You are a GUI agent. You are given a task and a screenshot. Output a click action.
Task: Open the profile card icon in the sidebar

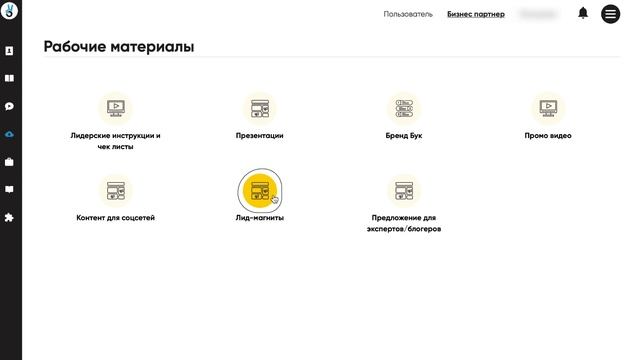(x=9, y=51)
